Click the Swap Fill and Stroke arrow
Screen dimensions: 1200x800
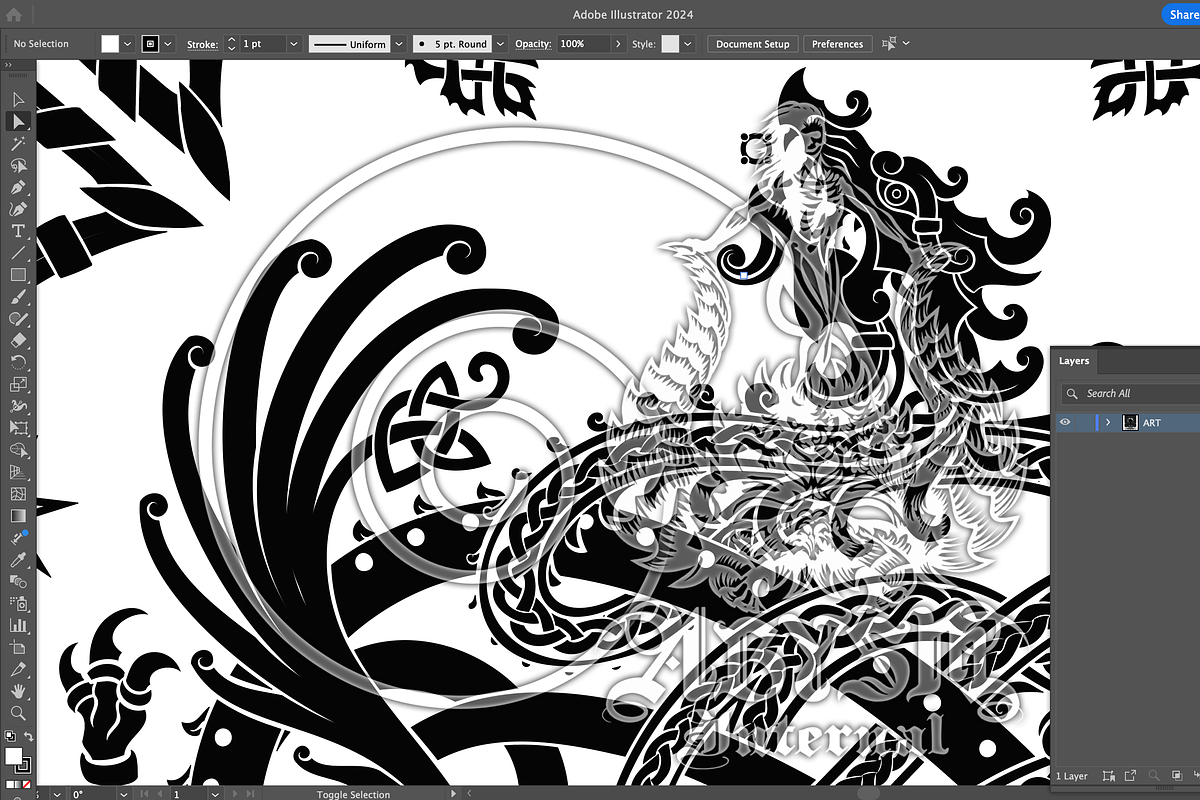29,737
